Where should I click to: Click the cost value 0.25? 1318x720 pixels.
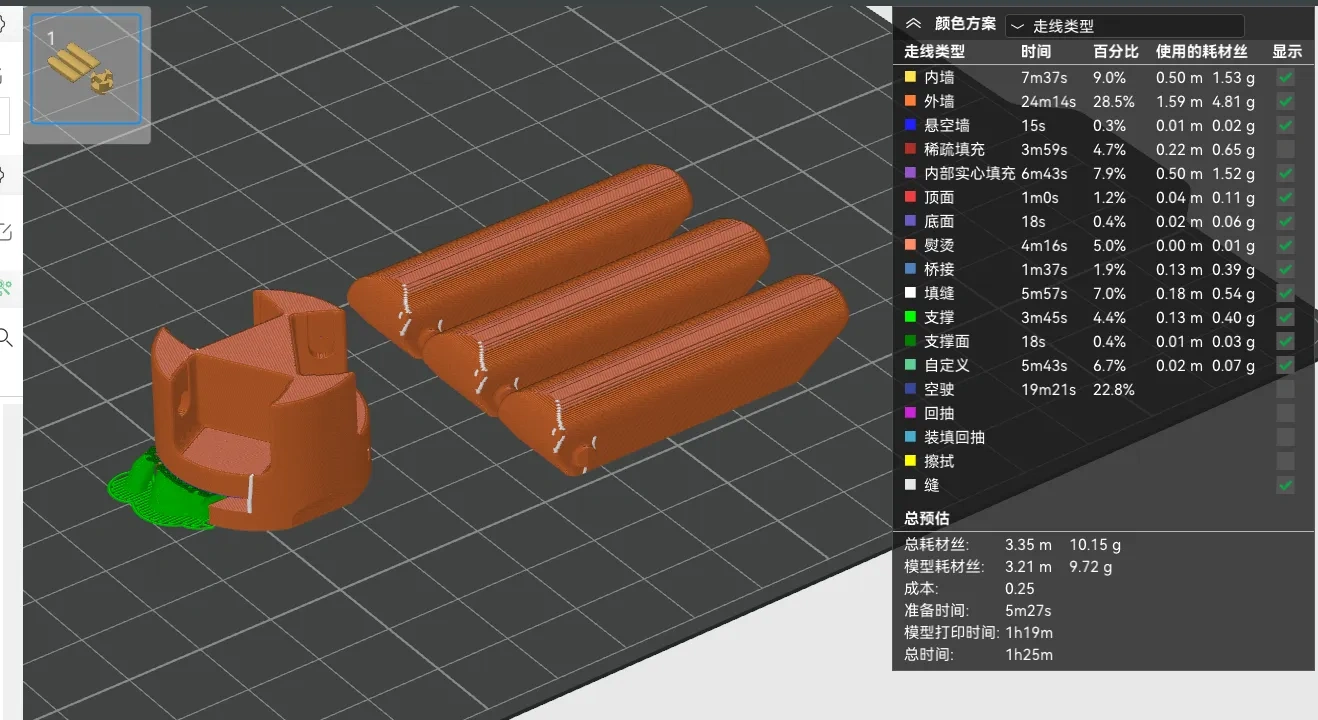[1020, 589]
